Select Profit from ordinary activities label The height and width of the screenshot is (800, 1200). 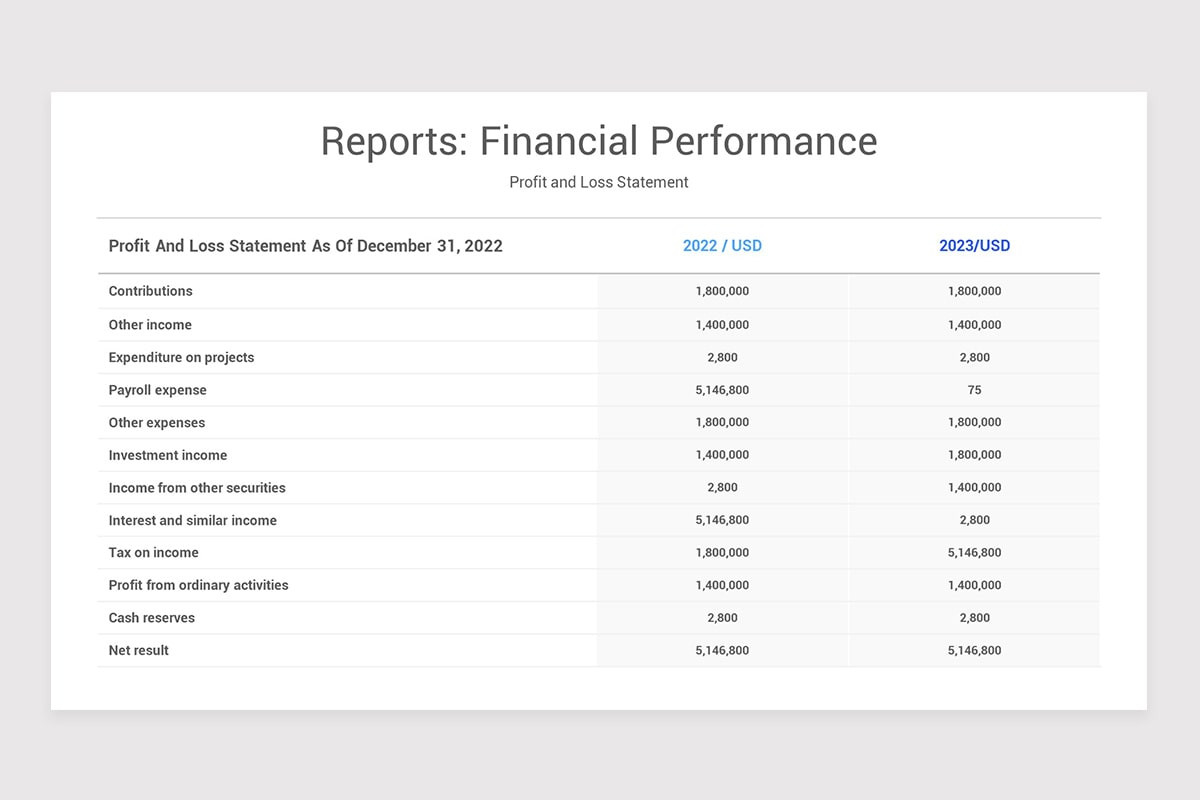198,585
